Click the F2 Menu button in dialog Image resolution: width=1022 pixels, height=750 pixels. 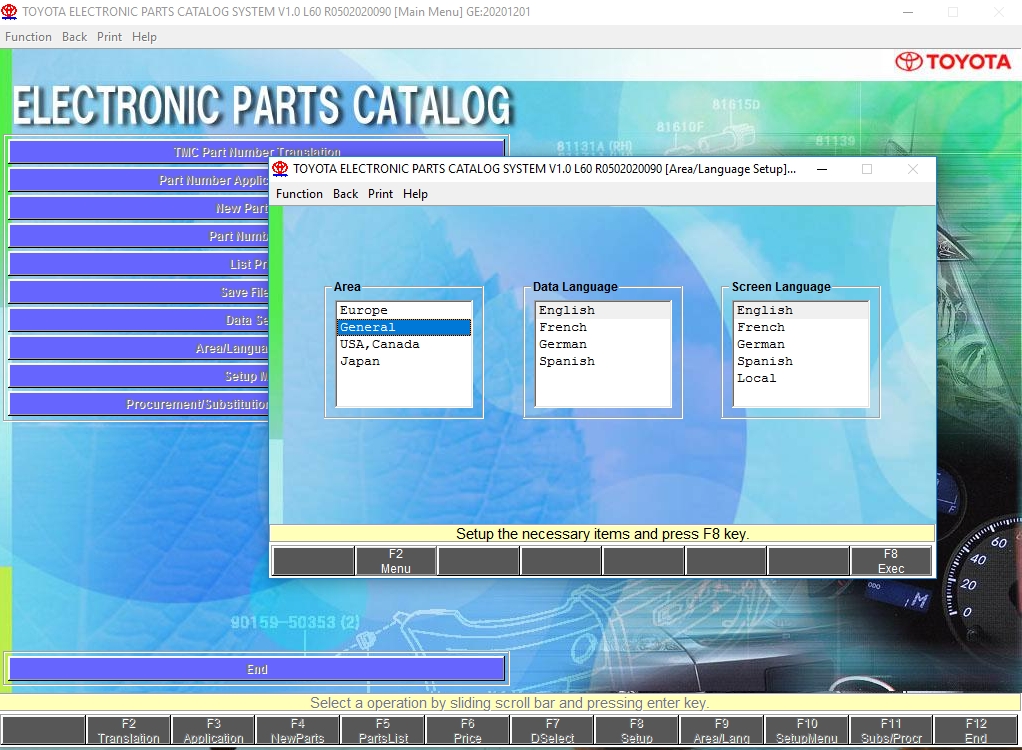tap(396, 561)
